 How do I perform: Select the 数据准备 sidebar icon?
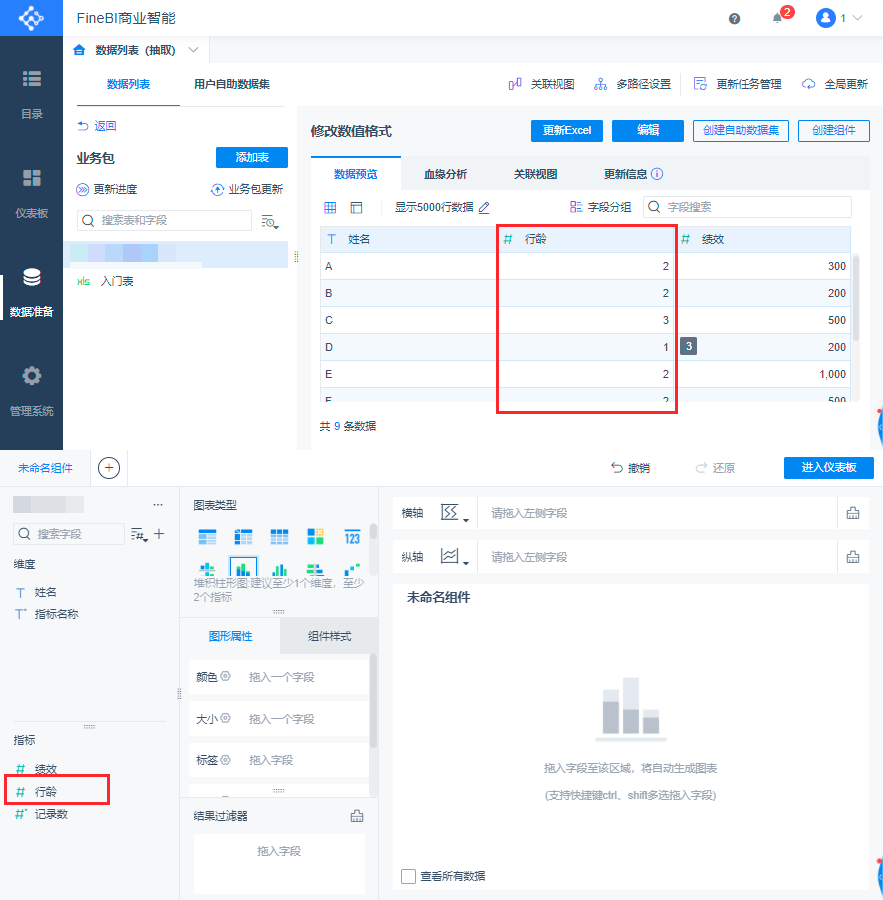[x=32, y=277]
